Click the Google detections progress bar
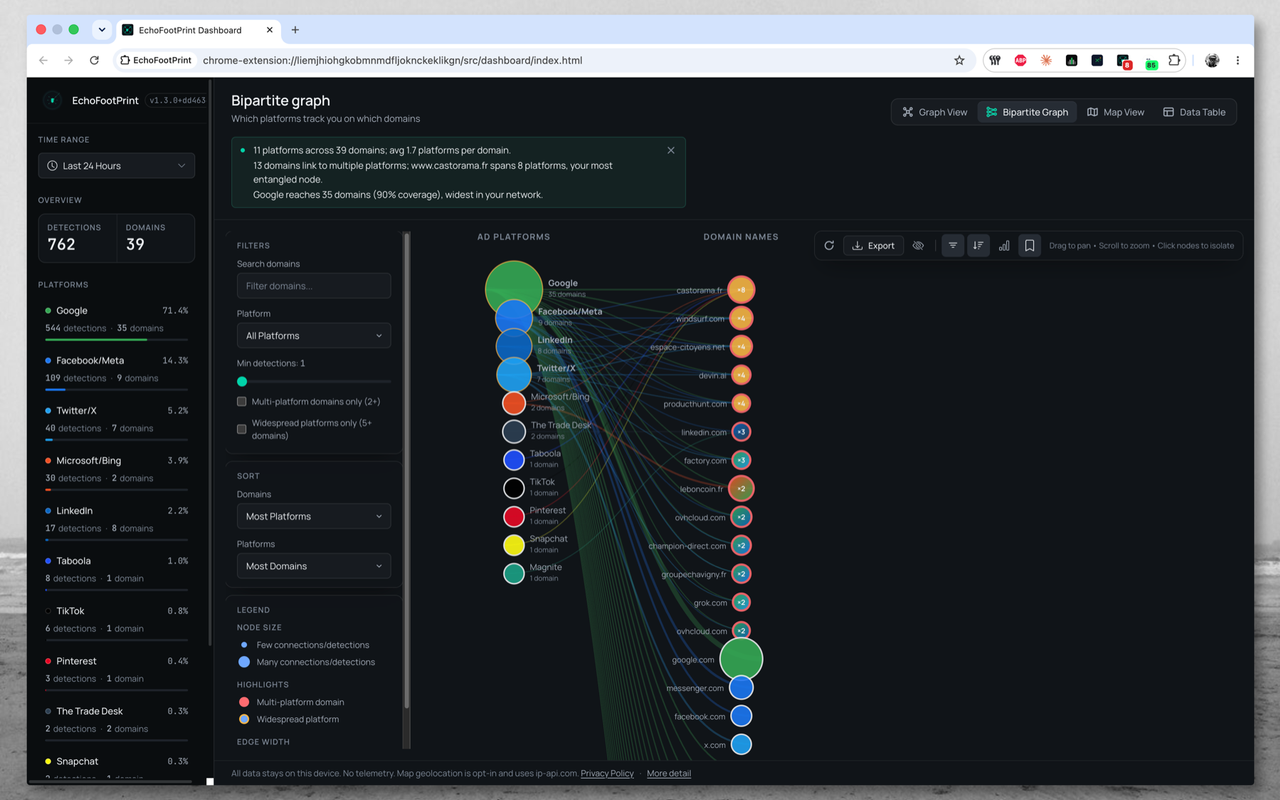1280x800 pixels. [116, 339]
